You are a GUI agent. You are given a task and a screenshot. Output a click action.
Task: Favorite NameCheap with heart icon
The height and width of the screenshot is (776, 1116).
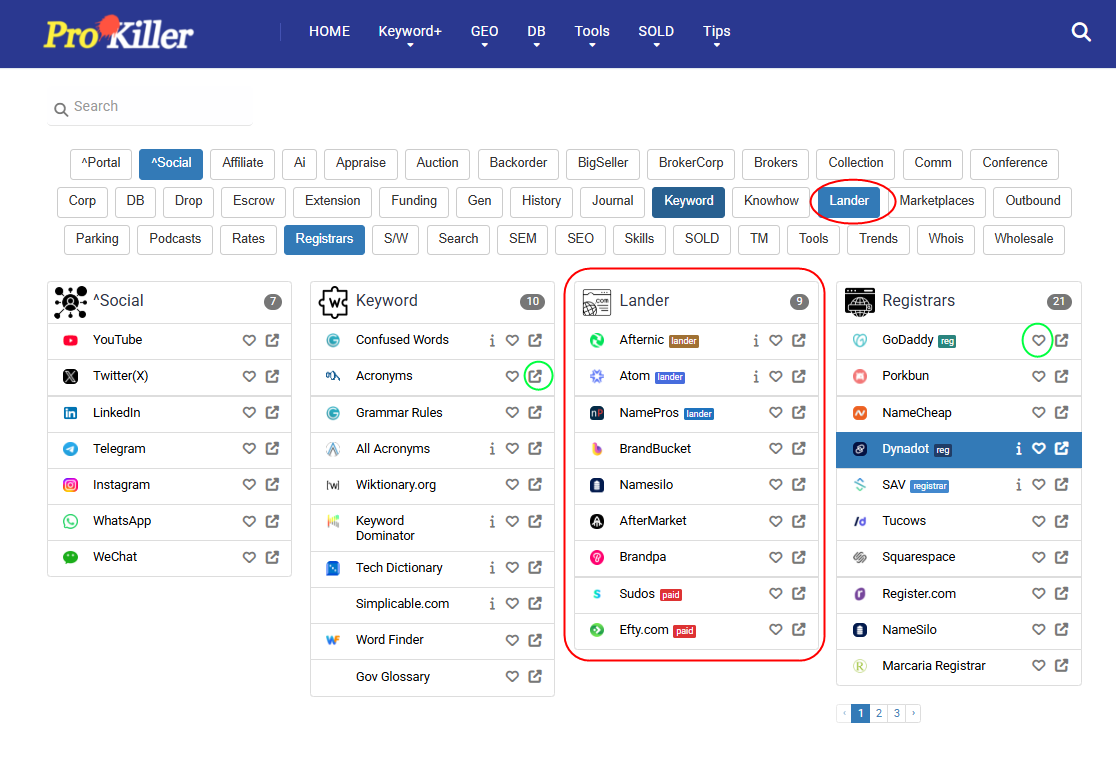(x=1038, y=412)
